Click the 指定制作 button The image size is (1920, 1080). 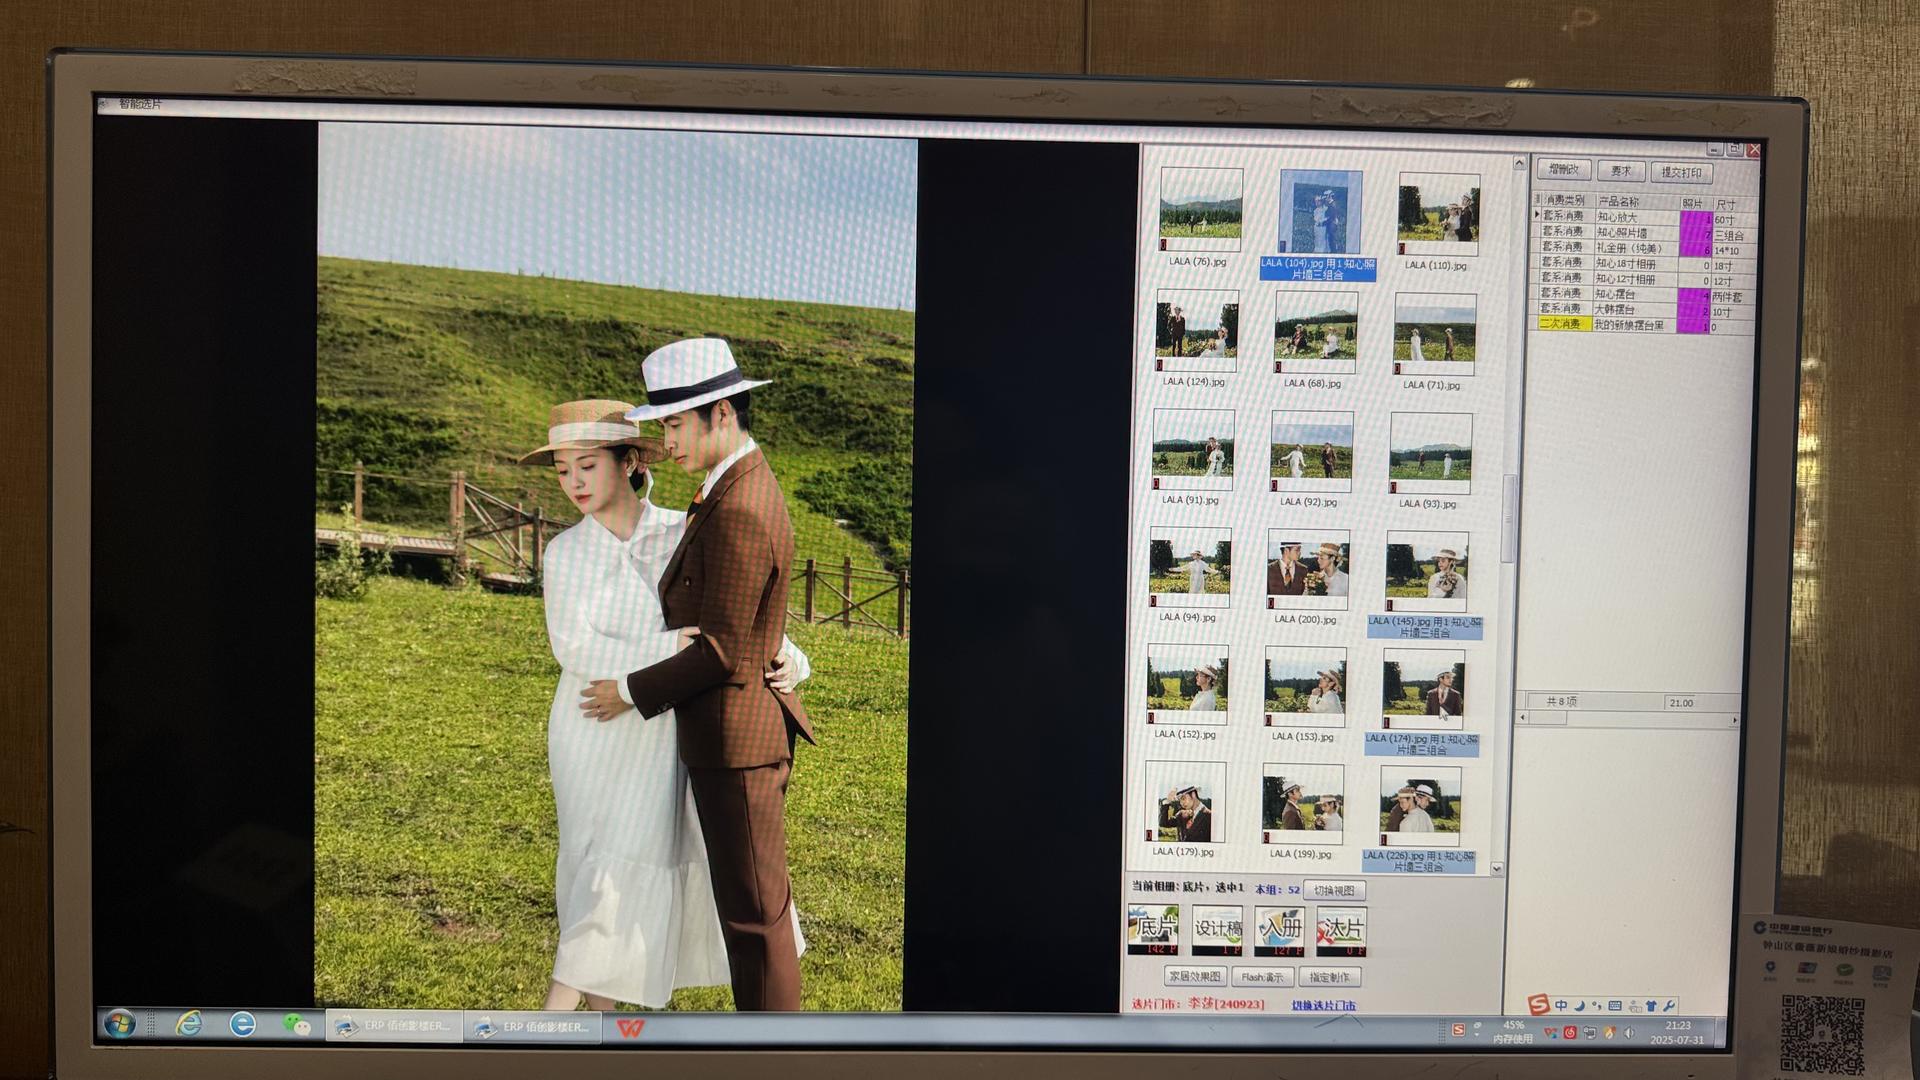point(1330,978)
